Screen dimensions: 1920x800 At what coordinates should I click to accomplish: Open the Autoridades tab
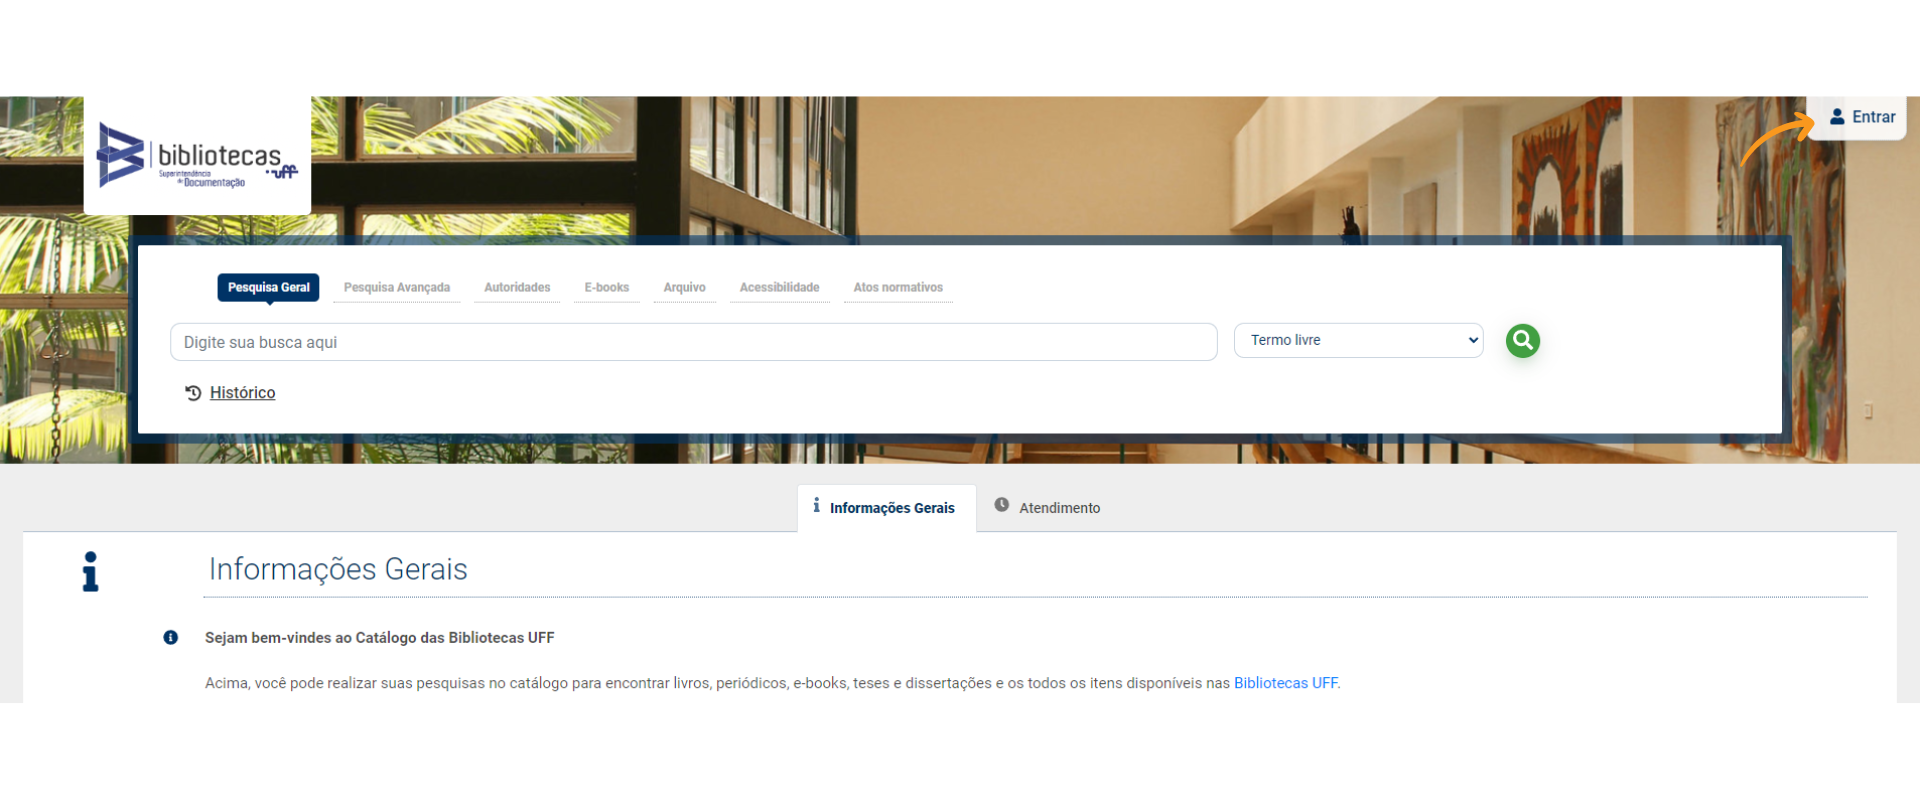[x=517, y=288]
